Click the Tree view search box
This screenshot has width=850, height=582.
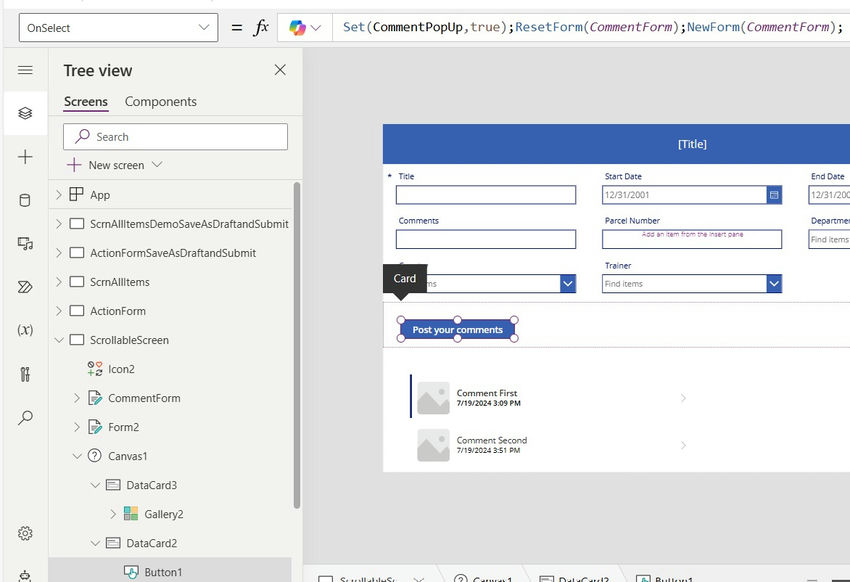point(175,137)
